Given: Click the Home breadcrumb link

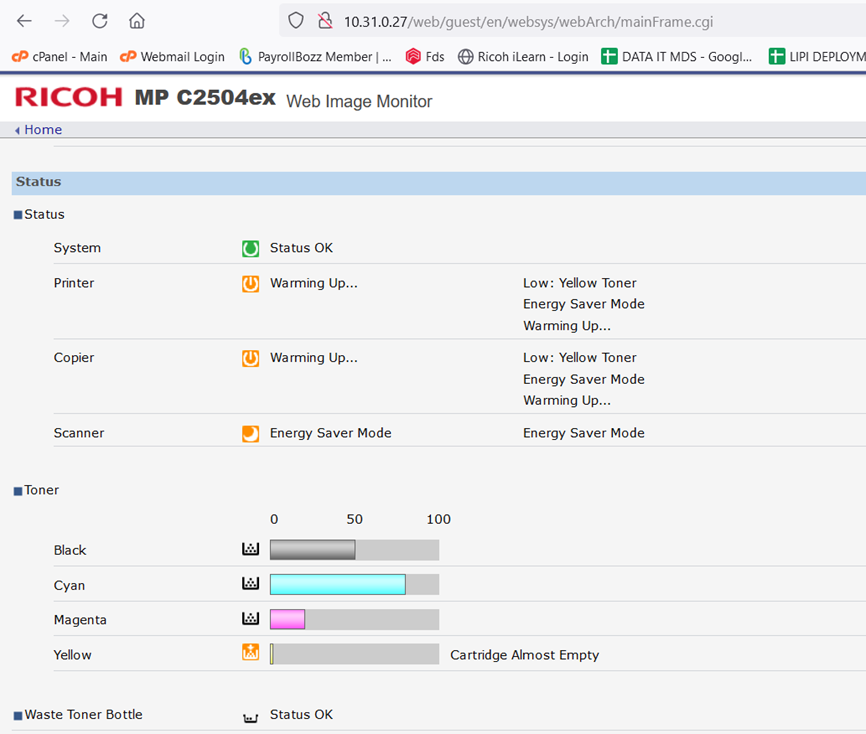Looking at the screenshot, I should [43, 130].
